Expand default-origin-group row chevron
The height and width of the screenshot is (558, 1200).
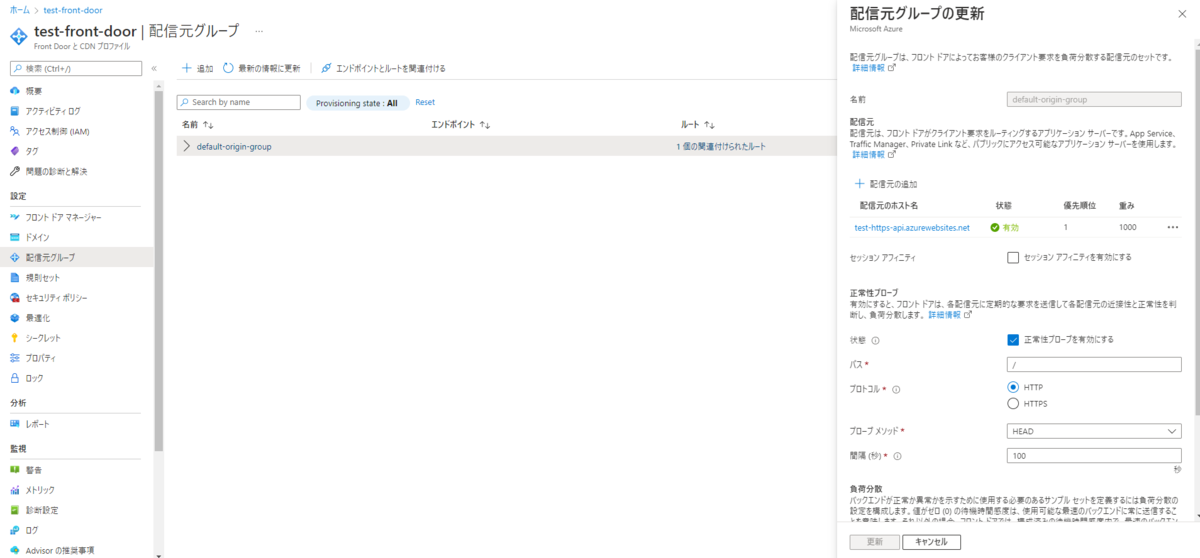186,146
